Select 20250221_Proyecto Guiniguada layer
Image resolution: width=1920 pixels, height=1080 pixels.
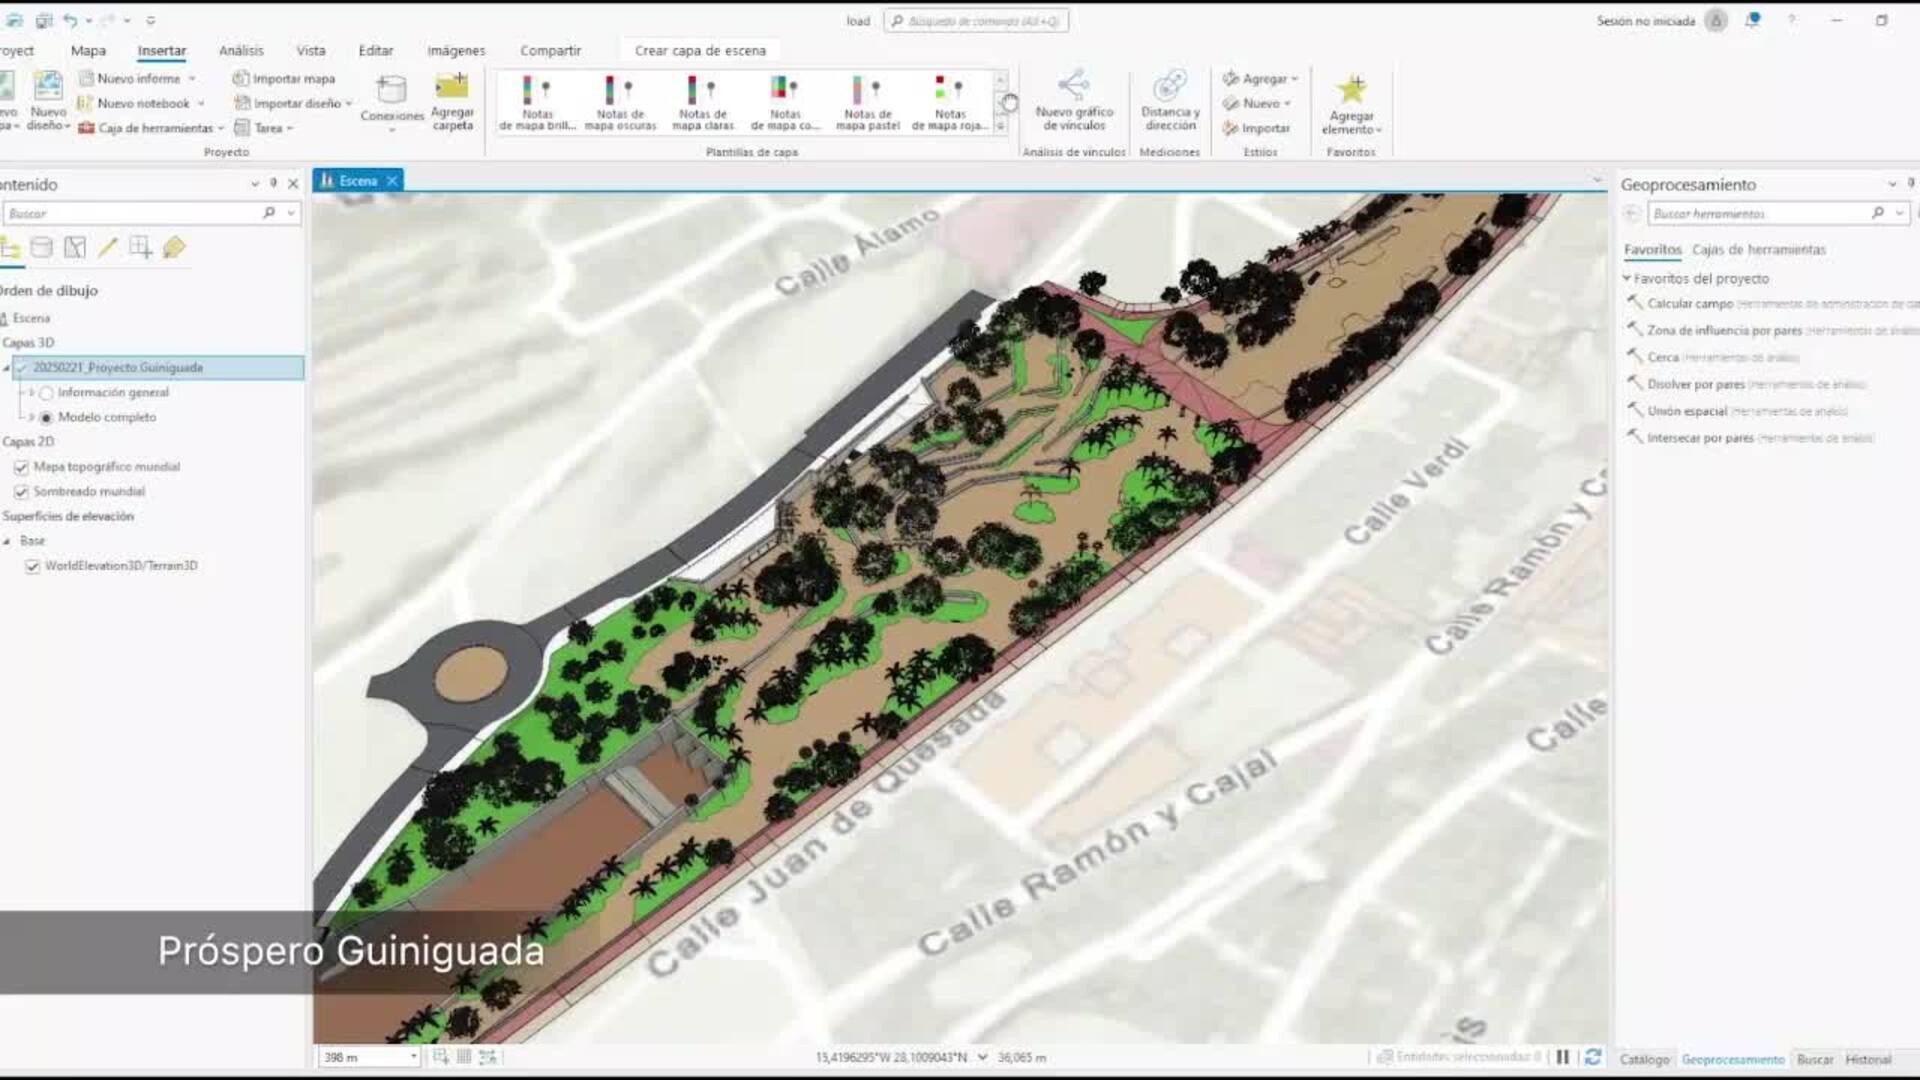click(118, 368)
